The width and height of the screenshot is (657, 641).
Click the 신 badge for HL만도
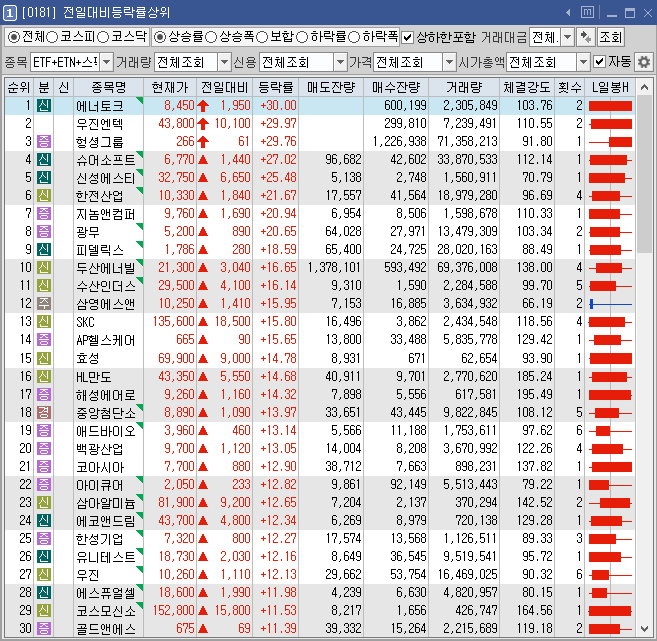[x=44, y=377]
